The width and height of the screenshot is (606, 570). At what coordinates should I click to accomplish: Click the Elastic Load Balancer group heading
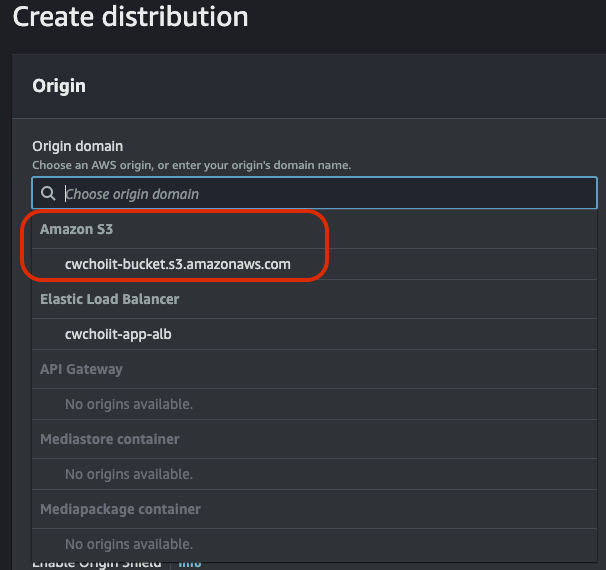tap(110, 299)
